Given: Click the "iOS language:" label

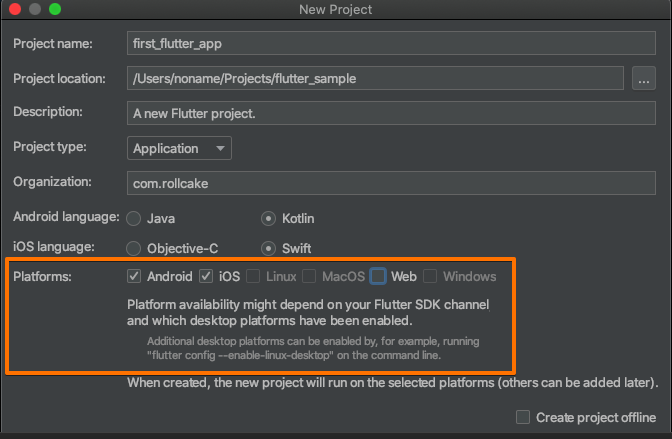Looking at the screenshot, I should click(x=54, y=247).
